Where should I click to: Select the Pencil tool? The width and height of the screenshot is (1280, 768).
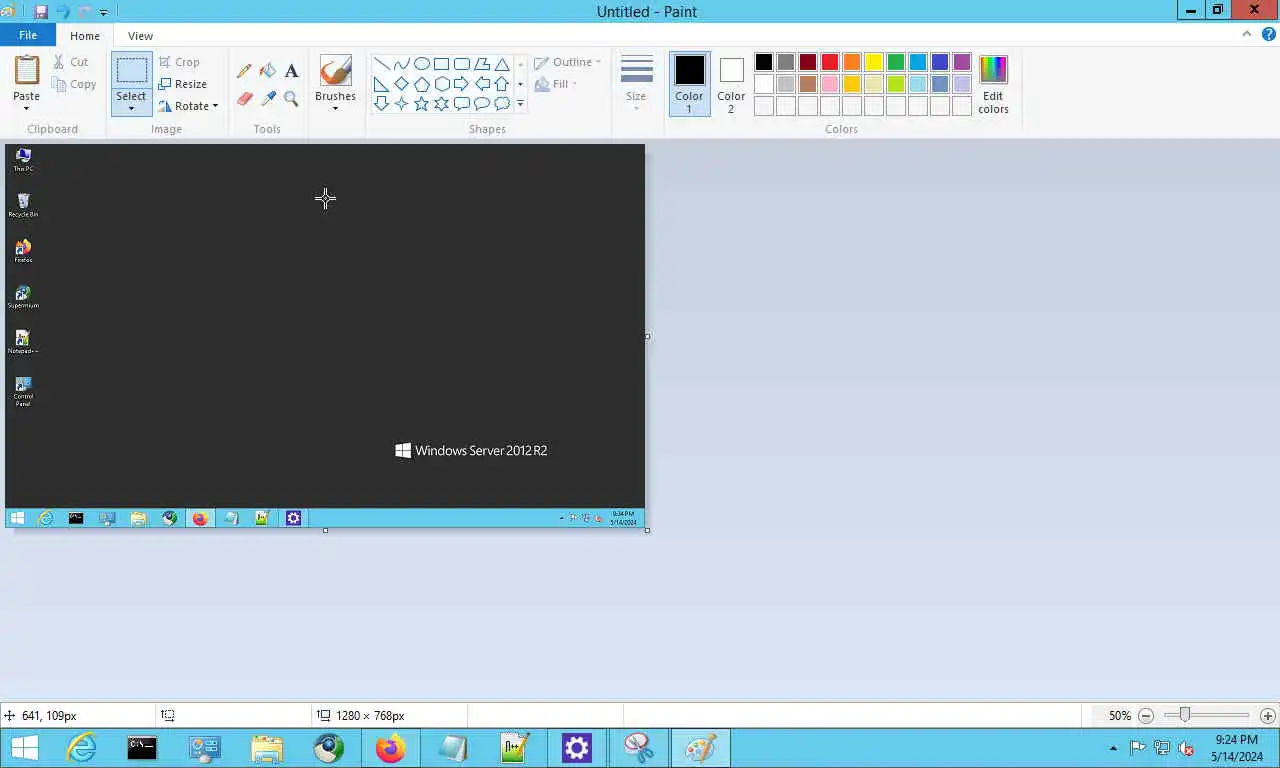click(x=244, y=71)
